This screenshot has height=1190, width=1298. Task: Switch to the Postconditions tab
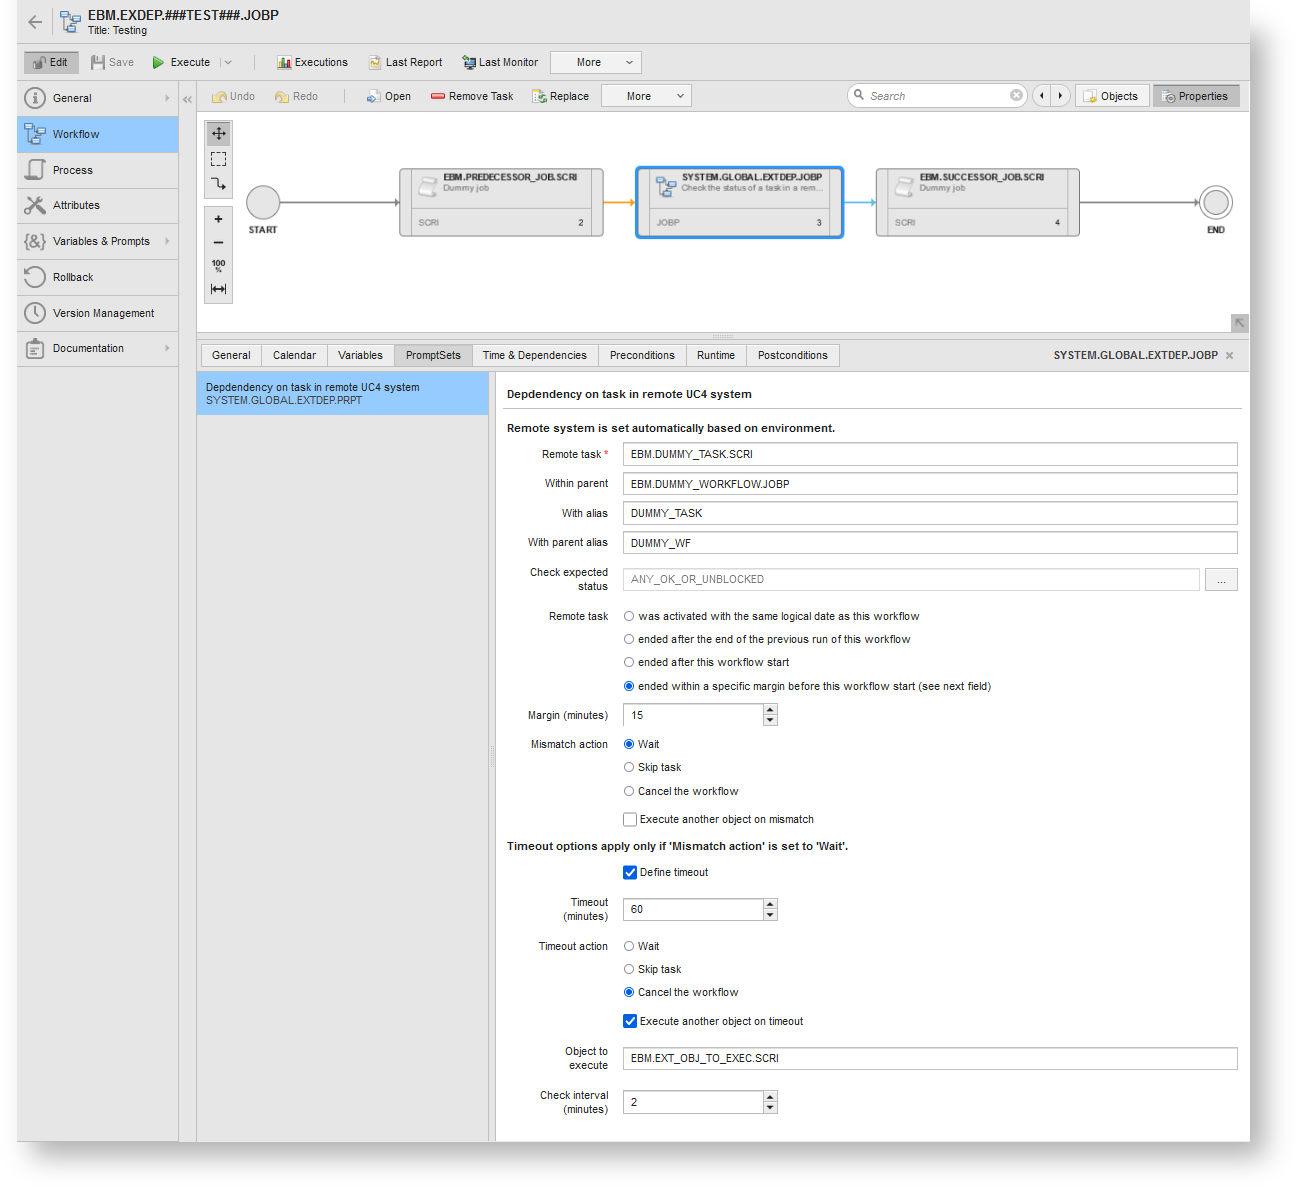coord(793,355)
